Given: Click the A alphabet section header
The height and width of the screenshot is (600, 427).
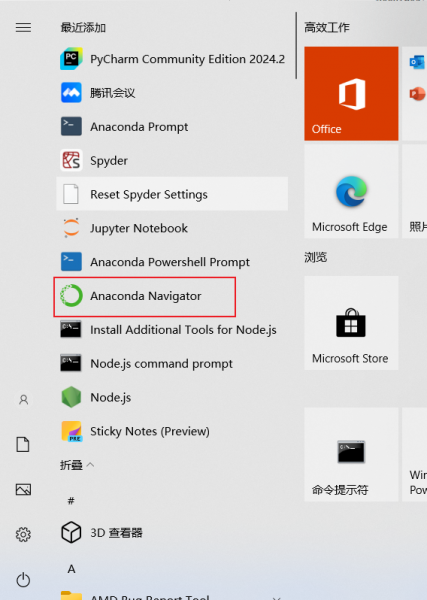Looking at the screenshot, I should point(72,569).
